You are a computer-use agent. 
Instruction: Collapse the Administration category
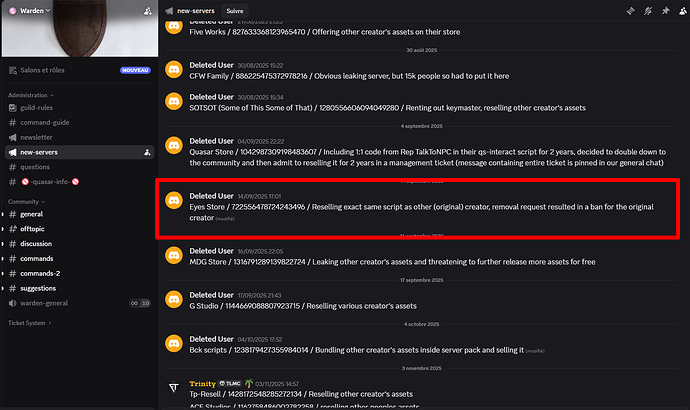pos(30,95)
